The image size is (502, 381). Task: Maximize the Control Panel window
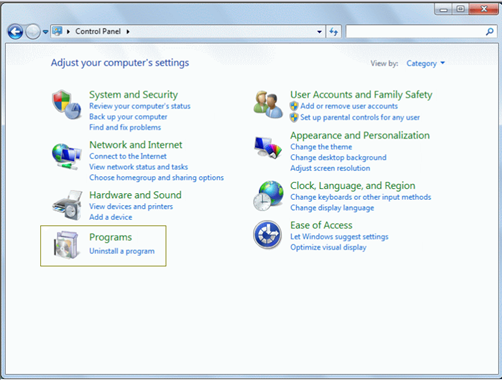coord(461,9)
